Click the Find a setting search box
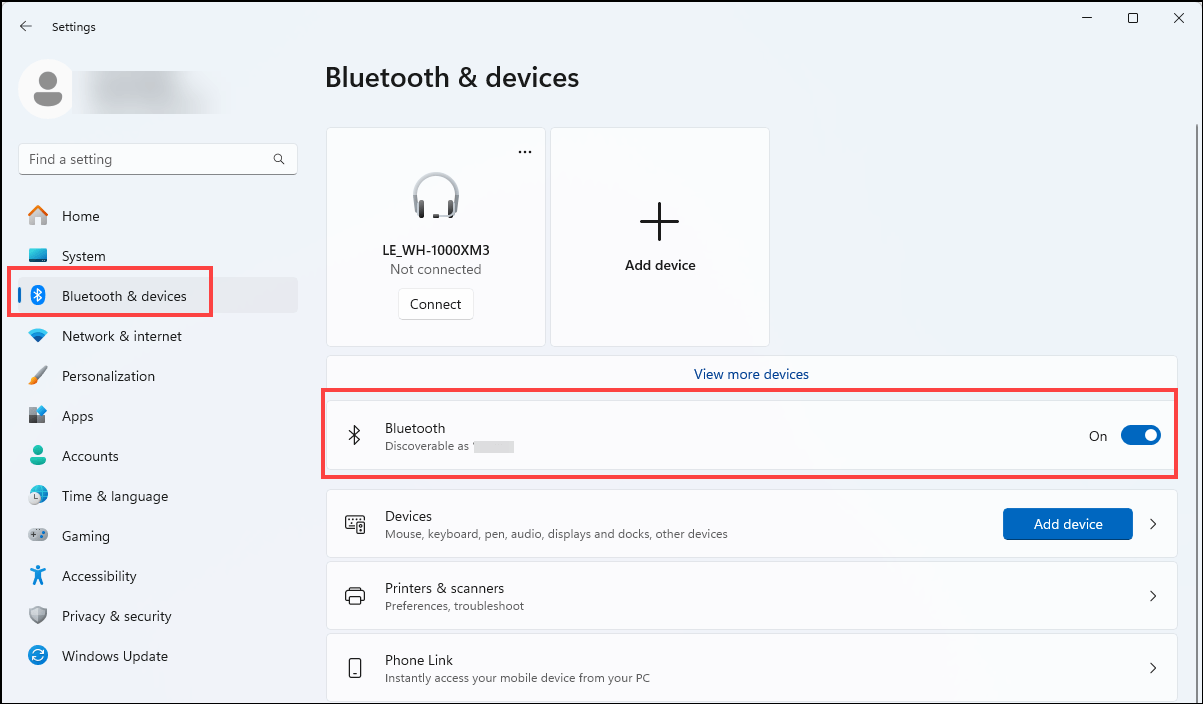 coord(145,159)
